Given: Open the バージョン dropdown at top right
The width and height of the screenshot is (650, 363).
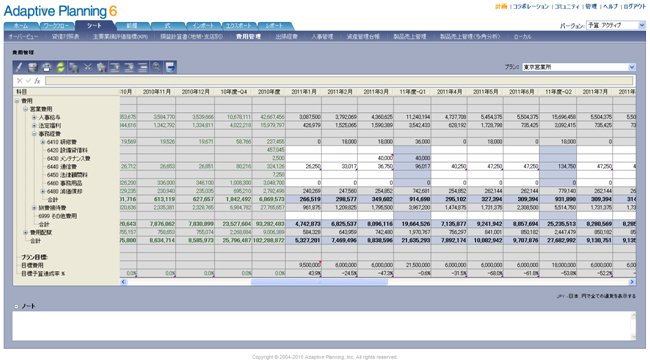Looking at the screenshot, I should [616, 26].
